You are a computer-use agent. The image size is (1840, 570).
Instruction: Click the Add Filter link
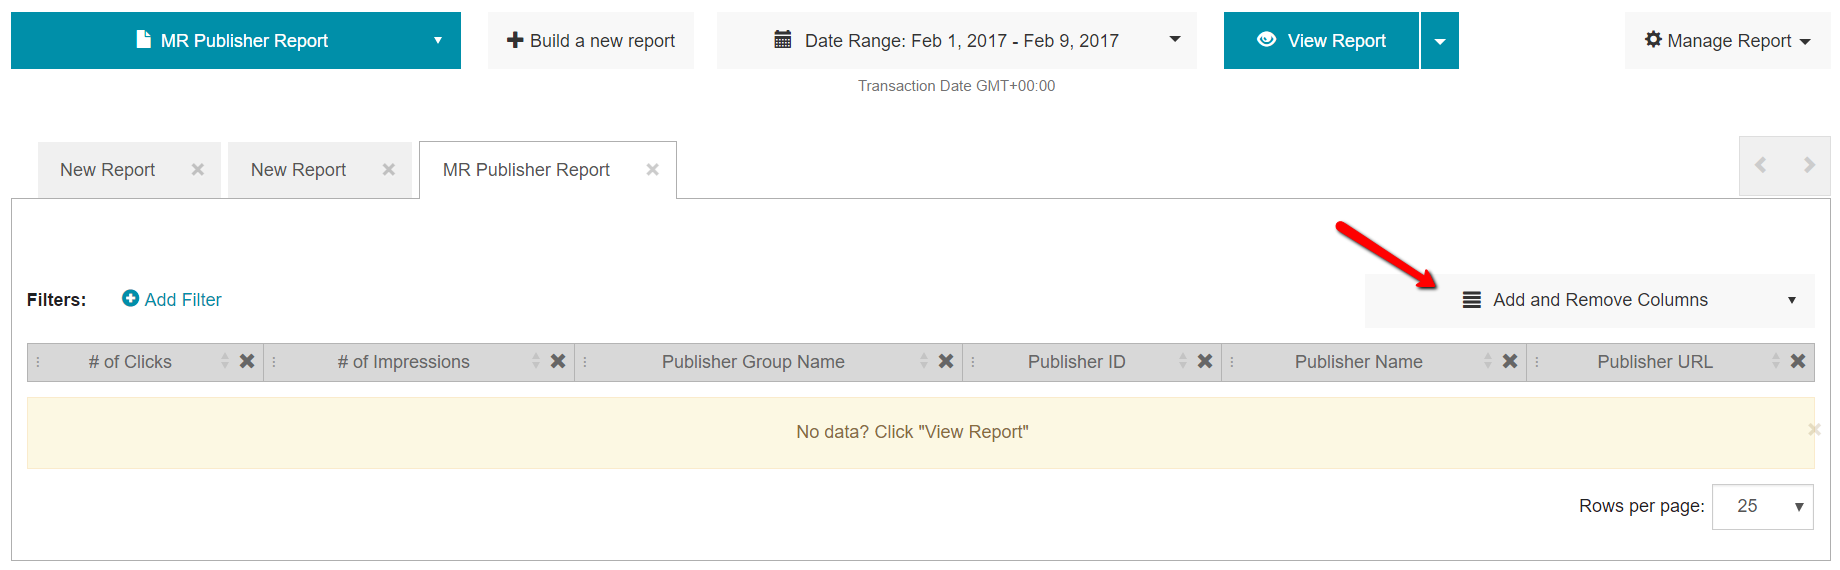click(172, 300)
